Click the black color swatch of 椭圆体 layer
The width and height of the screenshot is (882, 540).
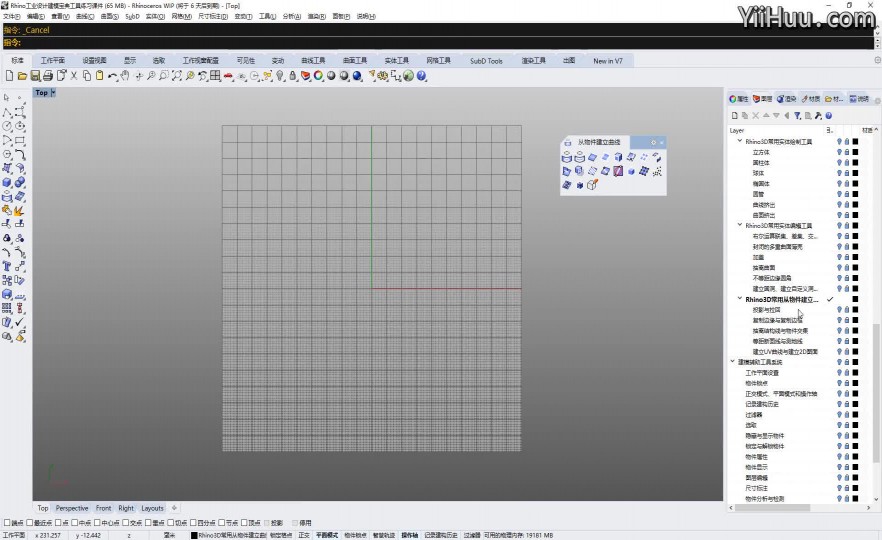pos(855,183)
